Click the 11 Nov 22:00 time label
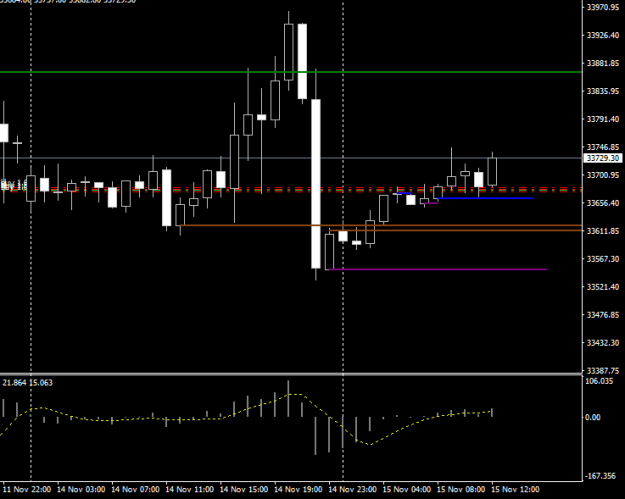 click(x=27, y=489)
